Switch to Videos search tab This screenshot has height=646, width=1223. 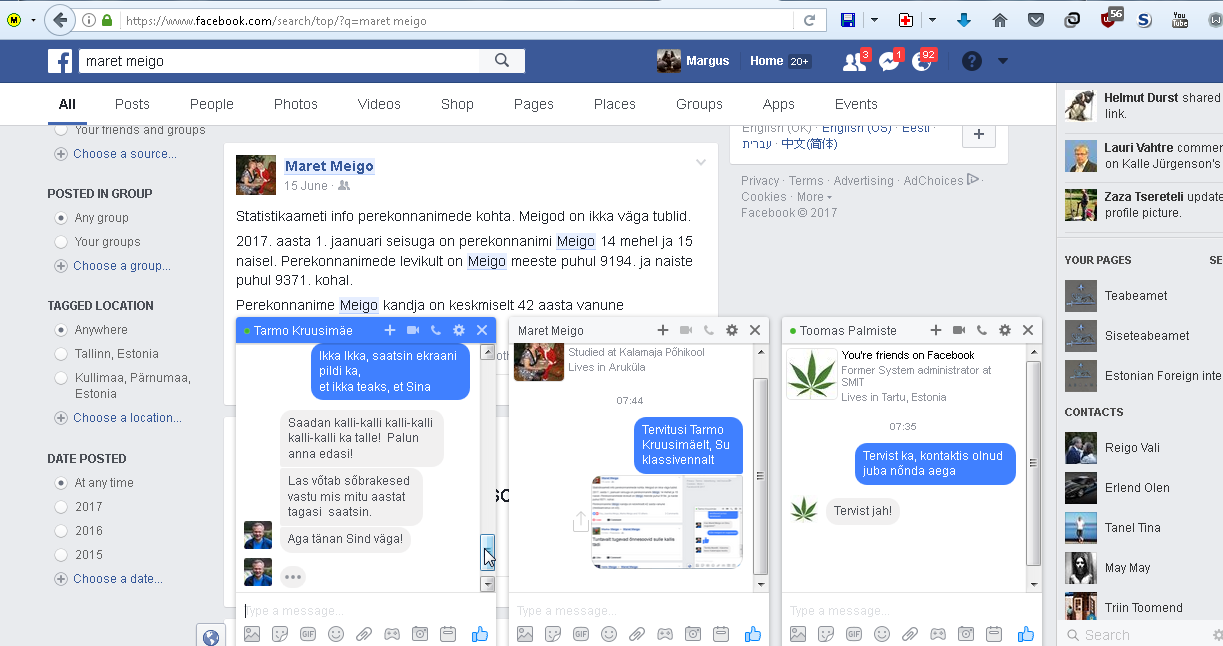point(379,104)
